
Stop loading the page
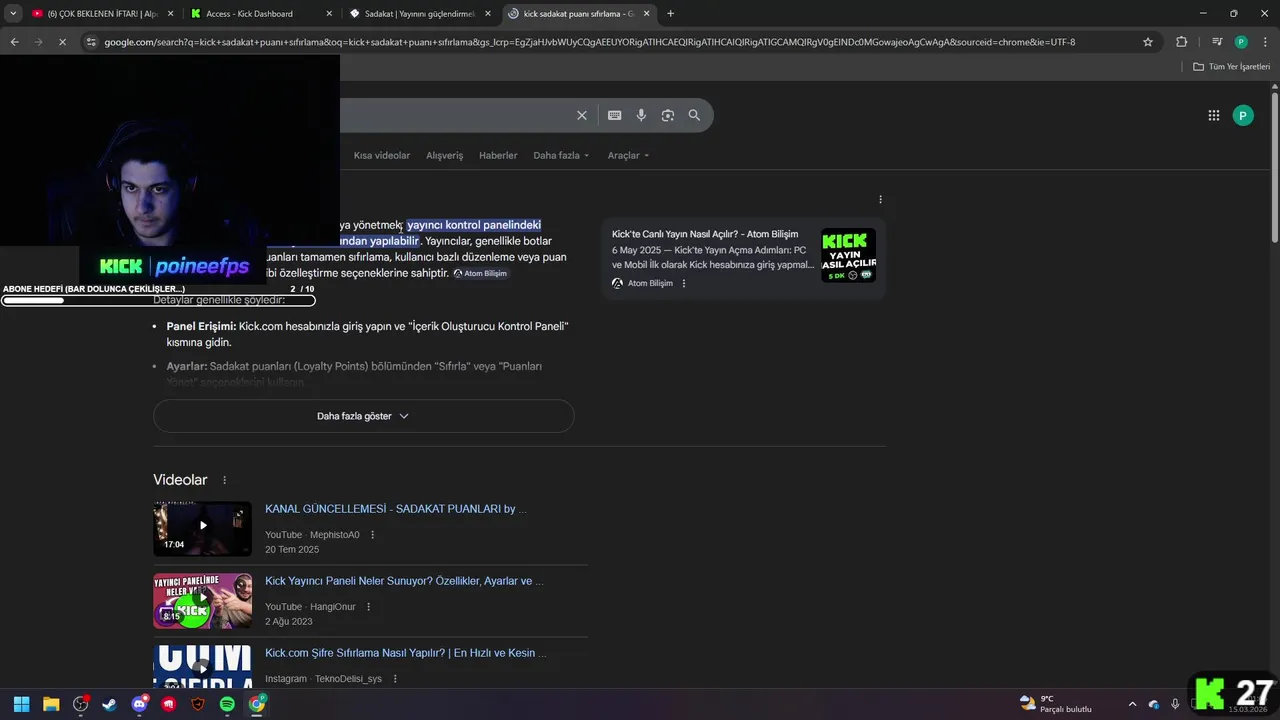62,42
